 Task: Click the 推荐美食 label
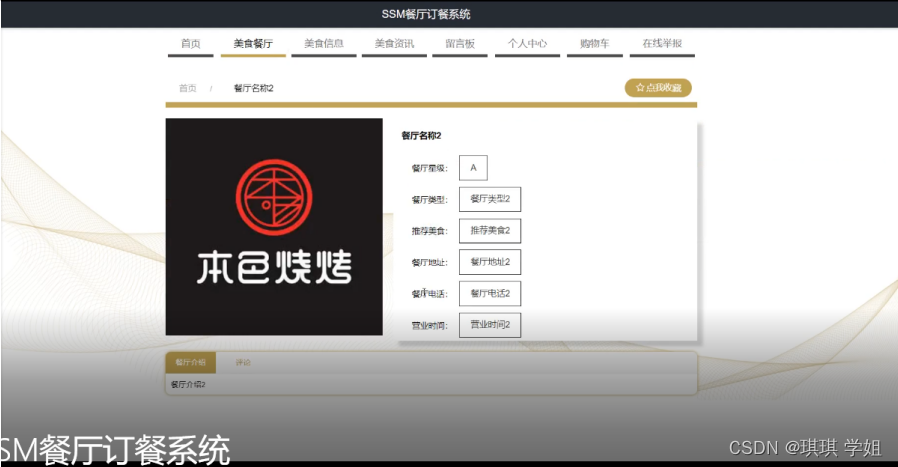click(430, 231)
